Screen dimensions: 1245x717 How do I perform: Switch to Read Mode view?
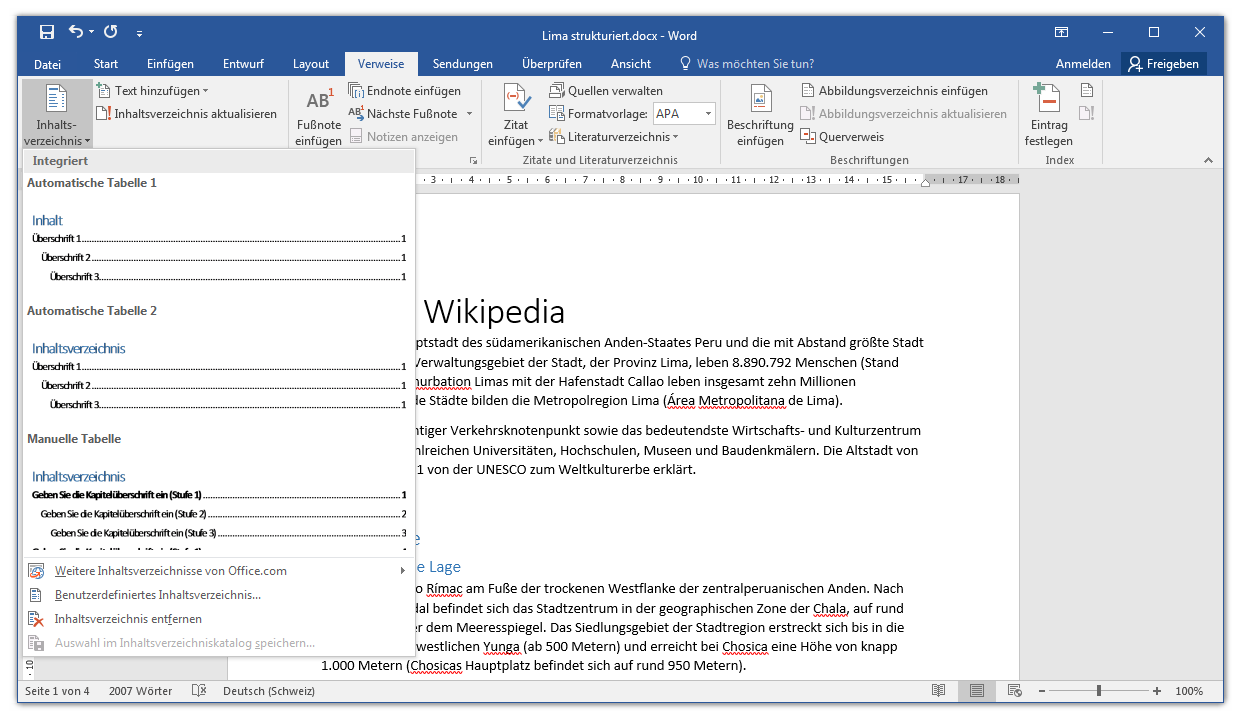938,691
